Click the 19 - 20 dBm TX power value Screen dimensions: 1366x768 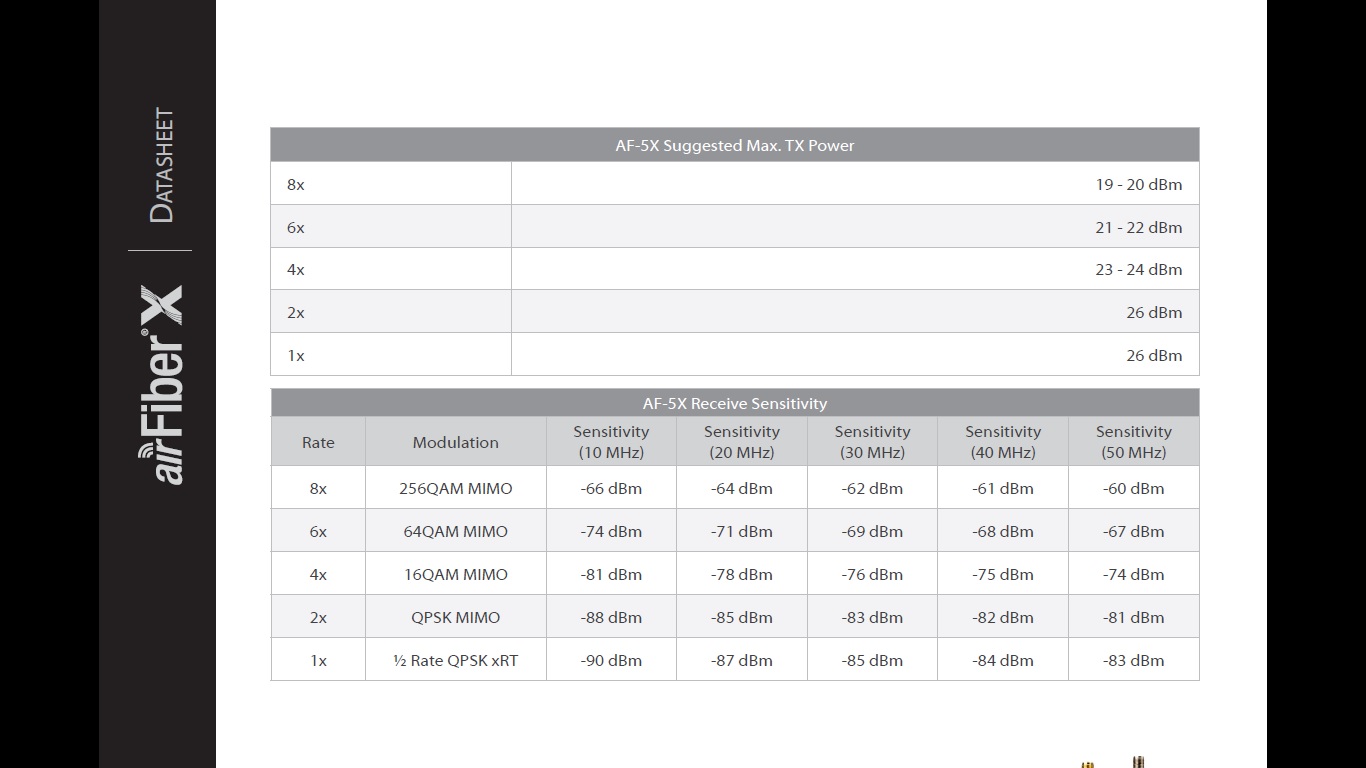pyautogui.click(x=1138, y=184)
